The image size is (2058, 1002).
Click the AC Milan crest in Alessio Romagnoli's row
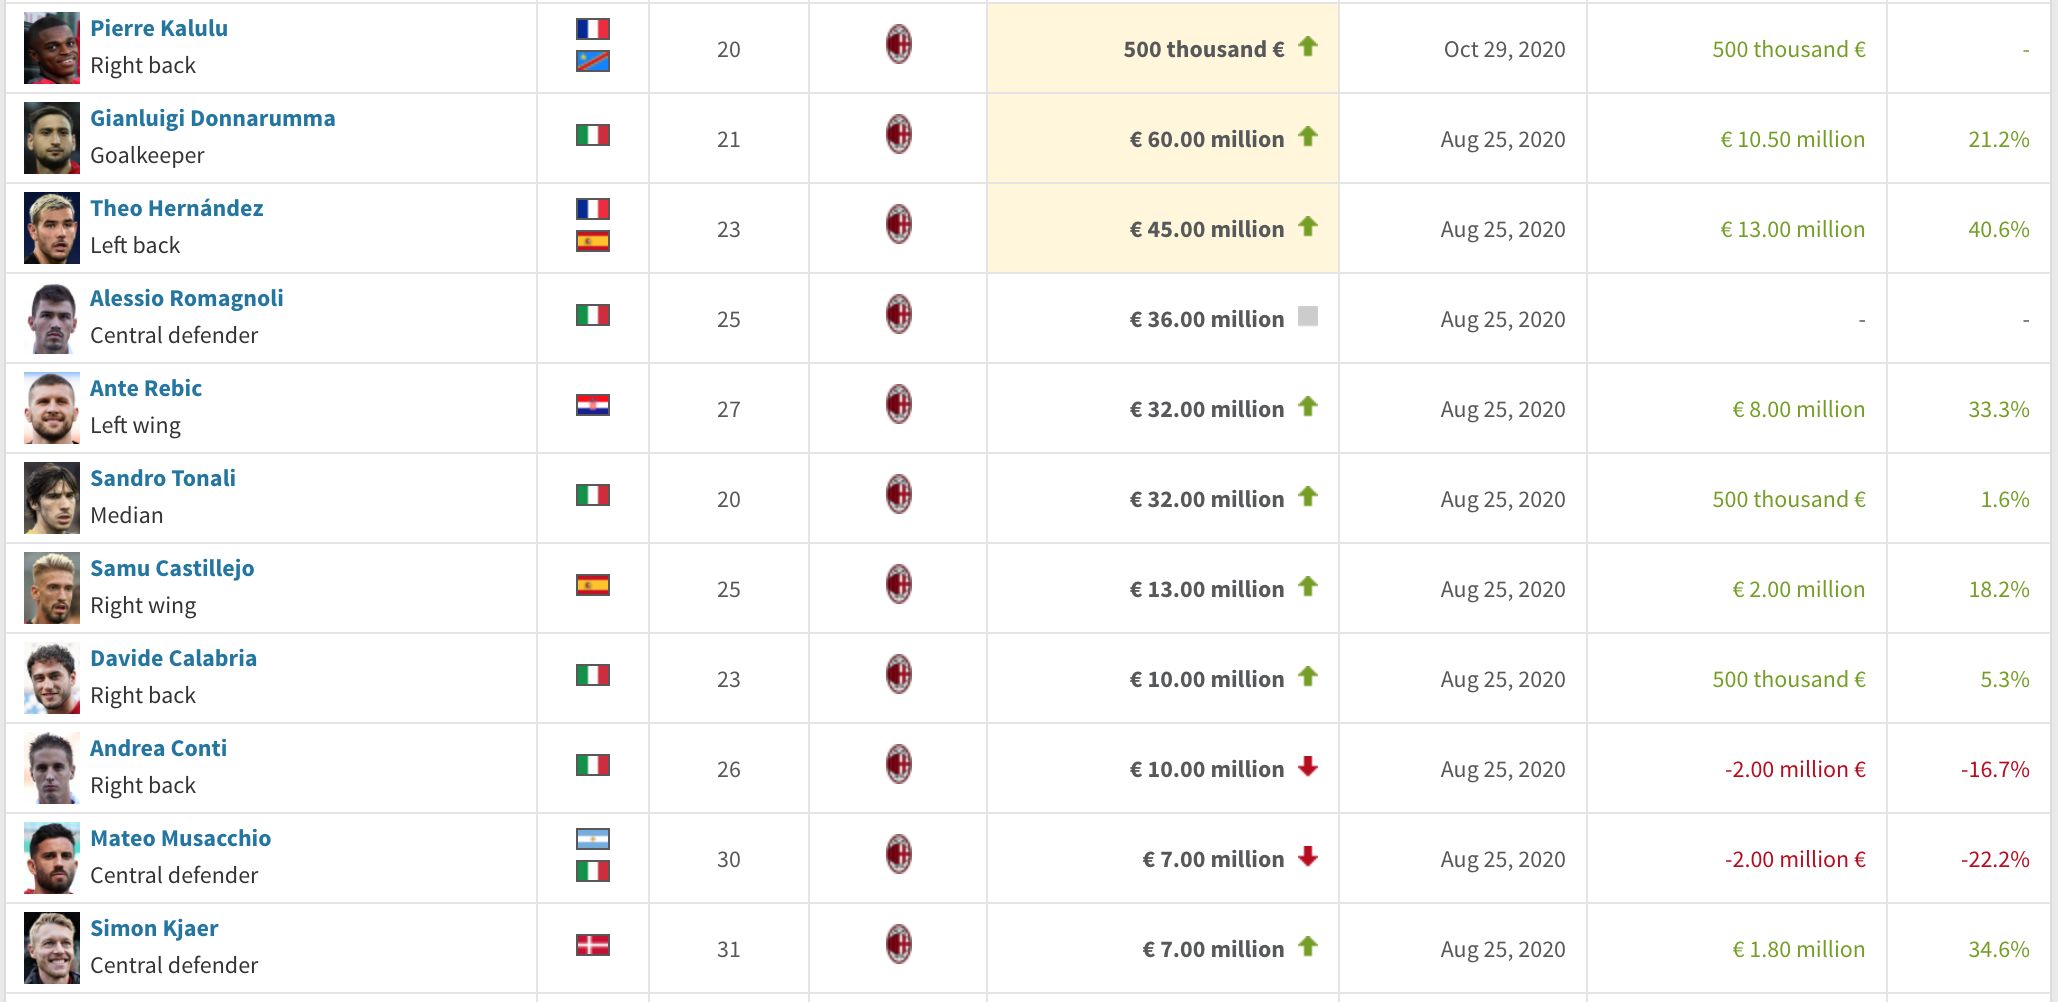(x=898, y=315)
